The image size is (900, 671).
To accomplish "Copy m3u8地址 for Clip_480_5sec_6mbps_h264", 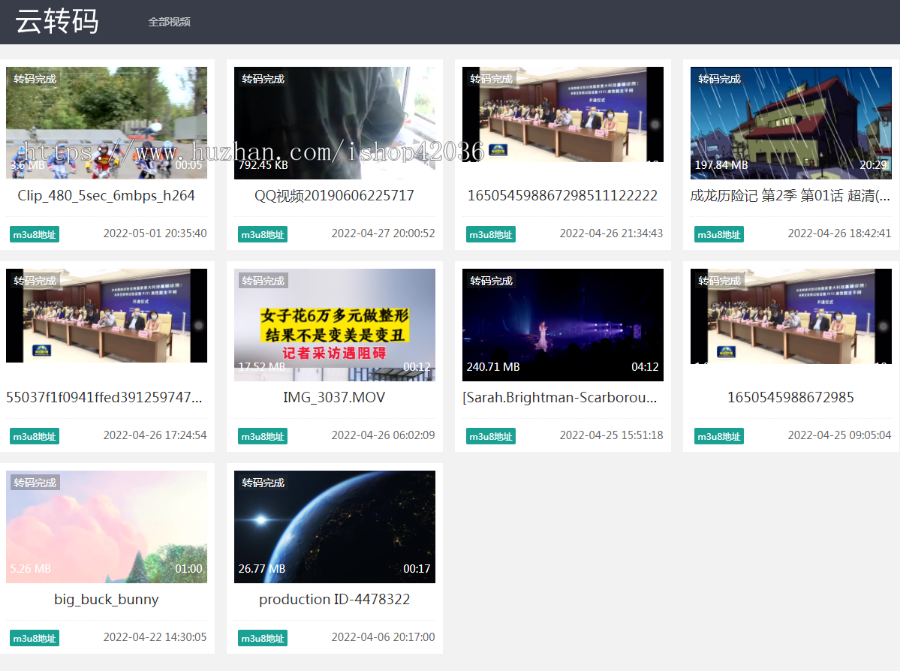I will click(x=34, y=234).
